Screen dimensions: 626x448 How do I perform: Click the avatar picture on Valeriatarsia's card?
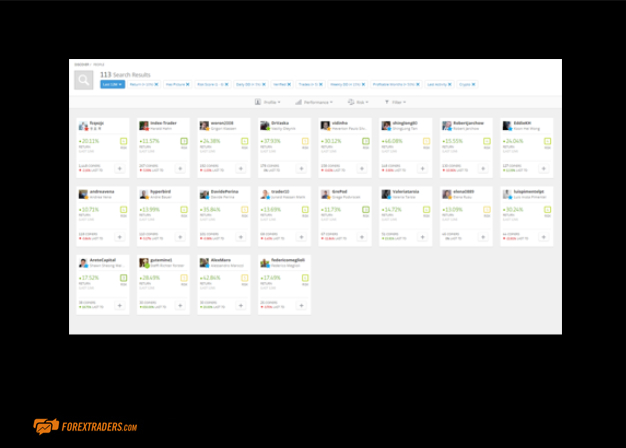(x=386, y=194)
